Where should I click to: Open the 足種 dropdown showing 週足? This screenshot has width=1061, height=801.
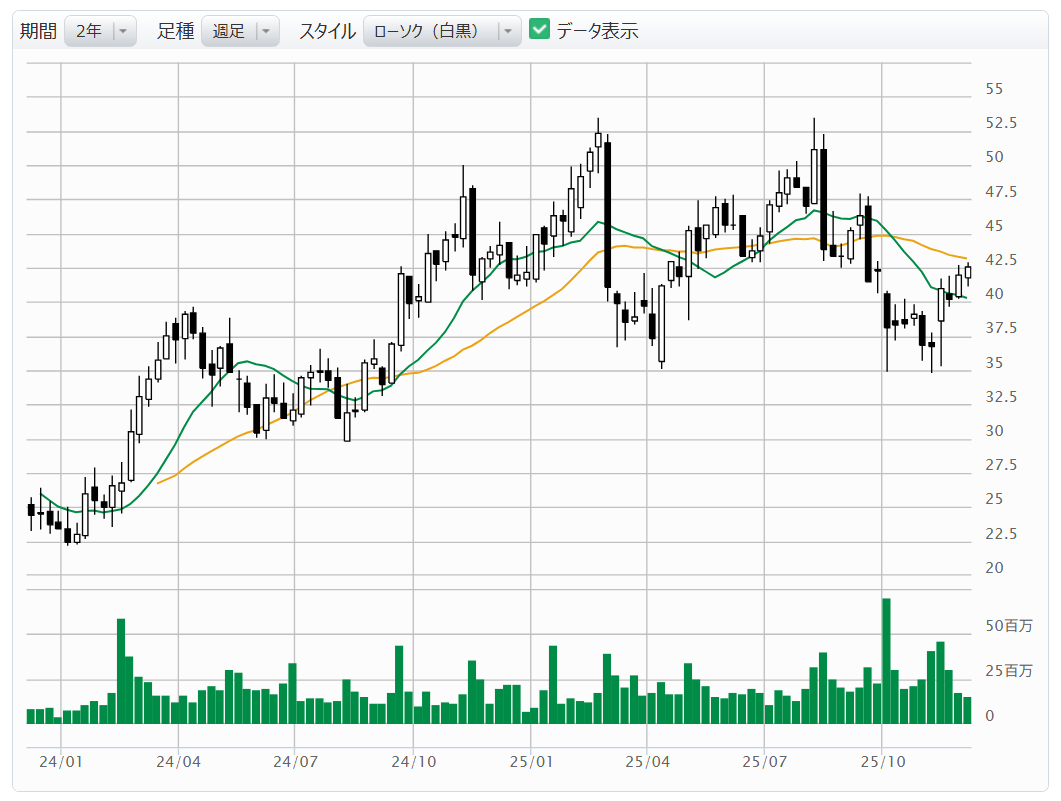point(239,31)
